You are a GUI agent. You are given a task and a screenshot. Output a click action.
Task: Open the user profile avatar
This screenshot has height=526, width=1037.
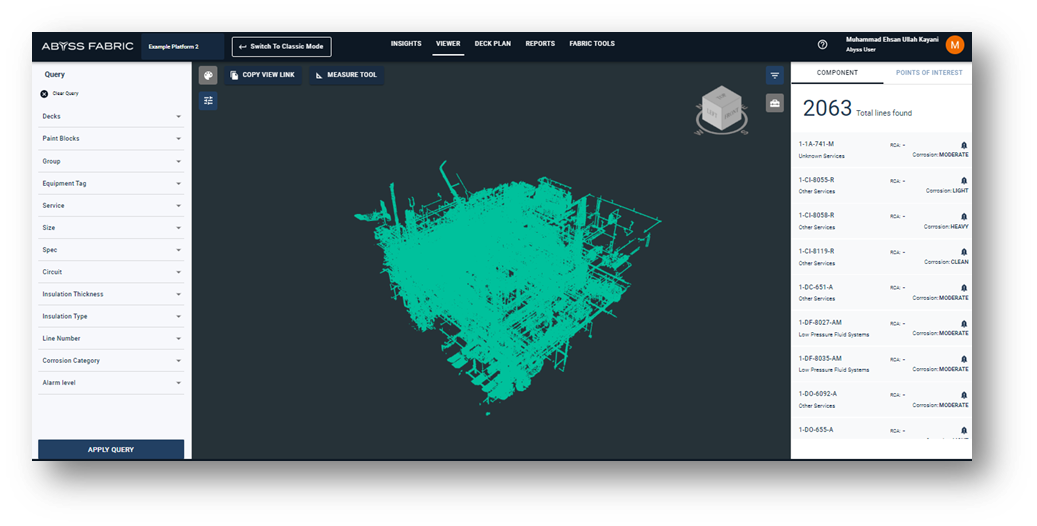[x=954, y=45]
